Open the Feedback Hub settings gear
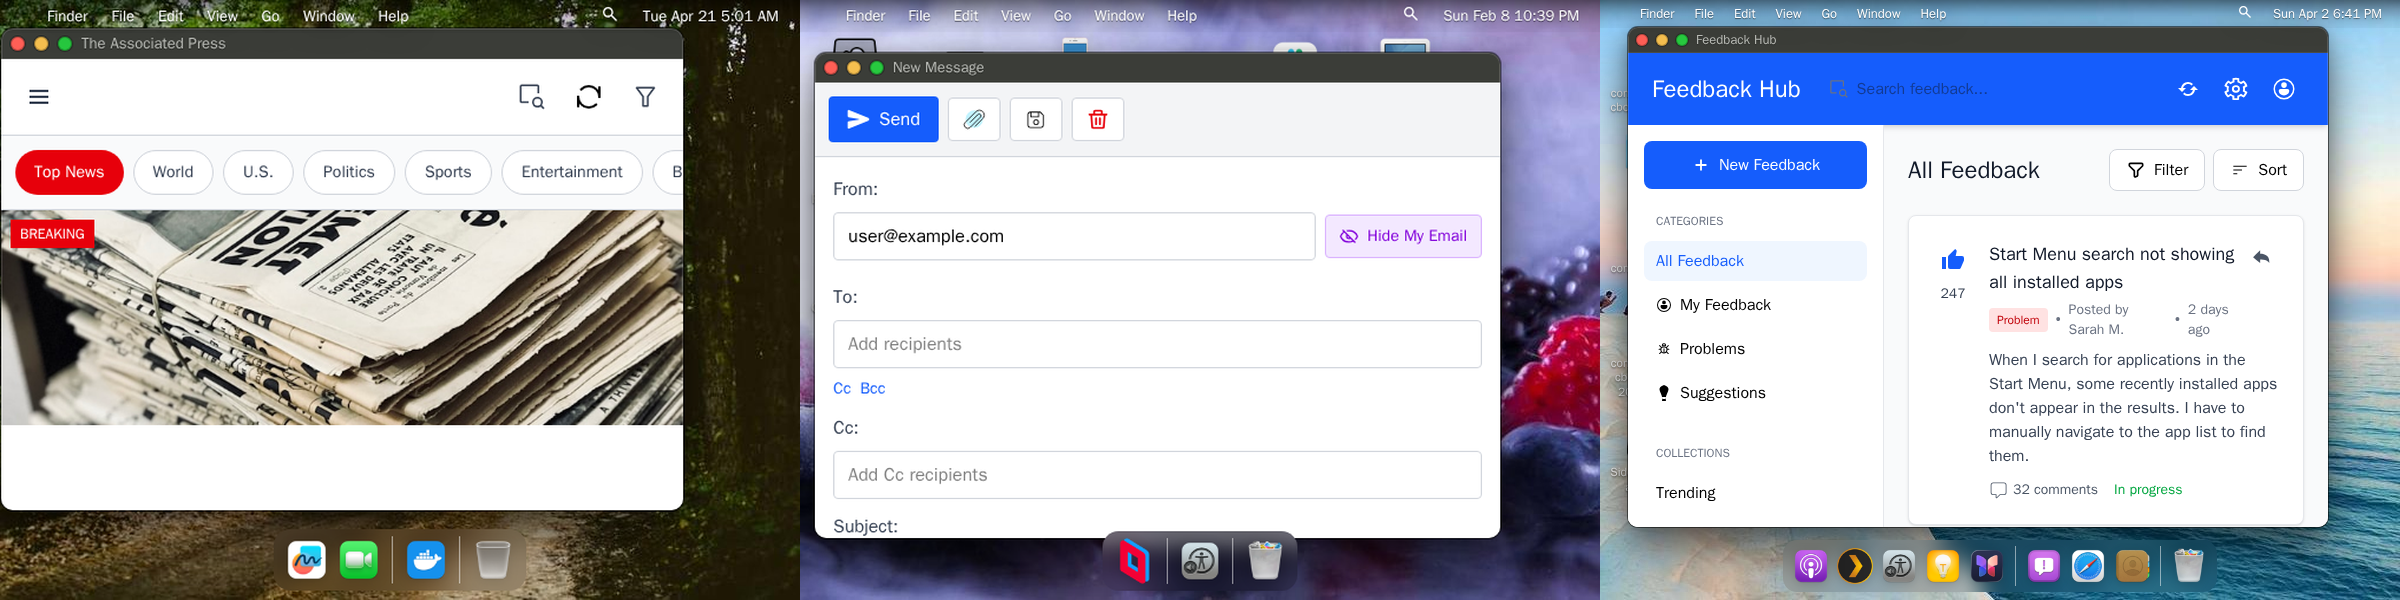 [x=2236, y=89]
